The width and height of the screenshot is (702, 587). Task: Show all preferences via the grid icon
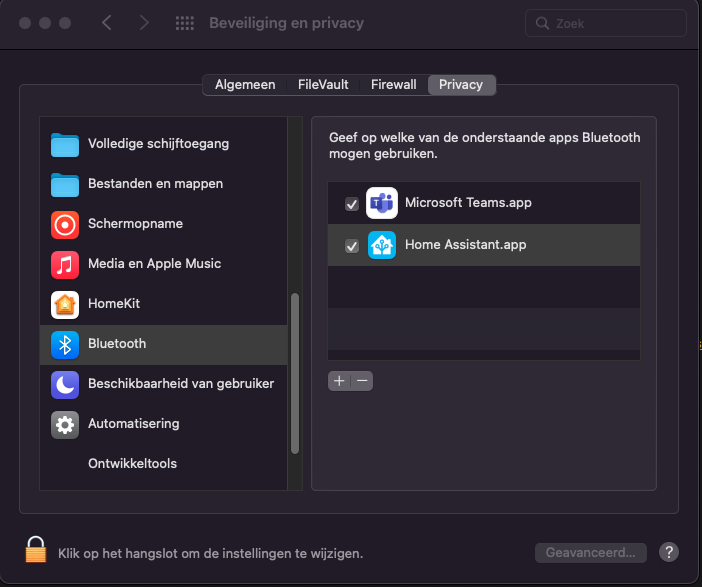(x=184, y=23)
